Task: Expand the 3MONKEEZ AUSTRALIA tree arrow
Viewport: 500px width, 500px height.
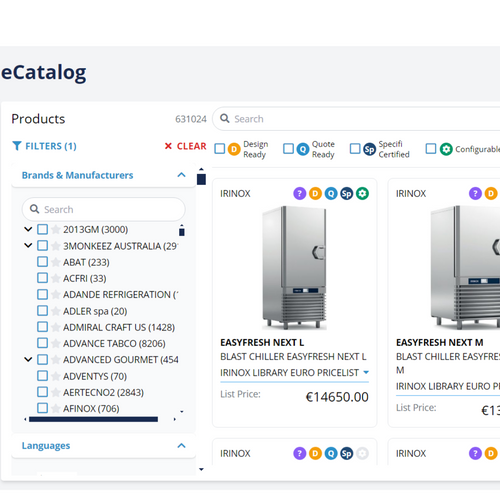Action: coord(28,246)
